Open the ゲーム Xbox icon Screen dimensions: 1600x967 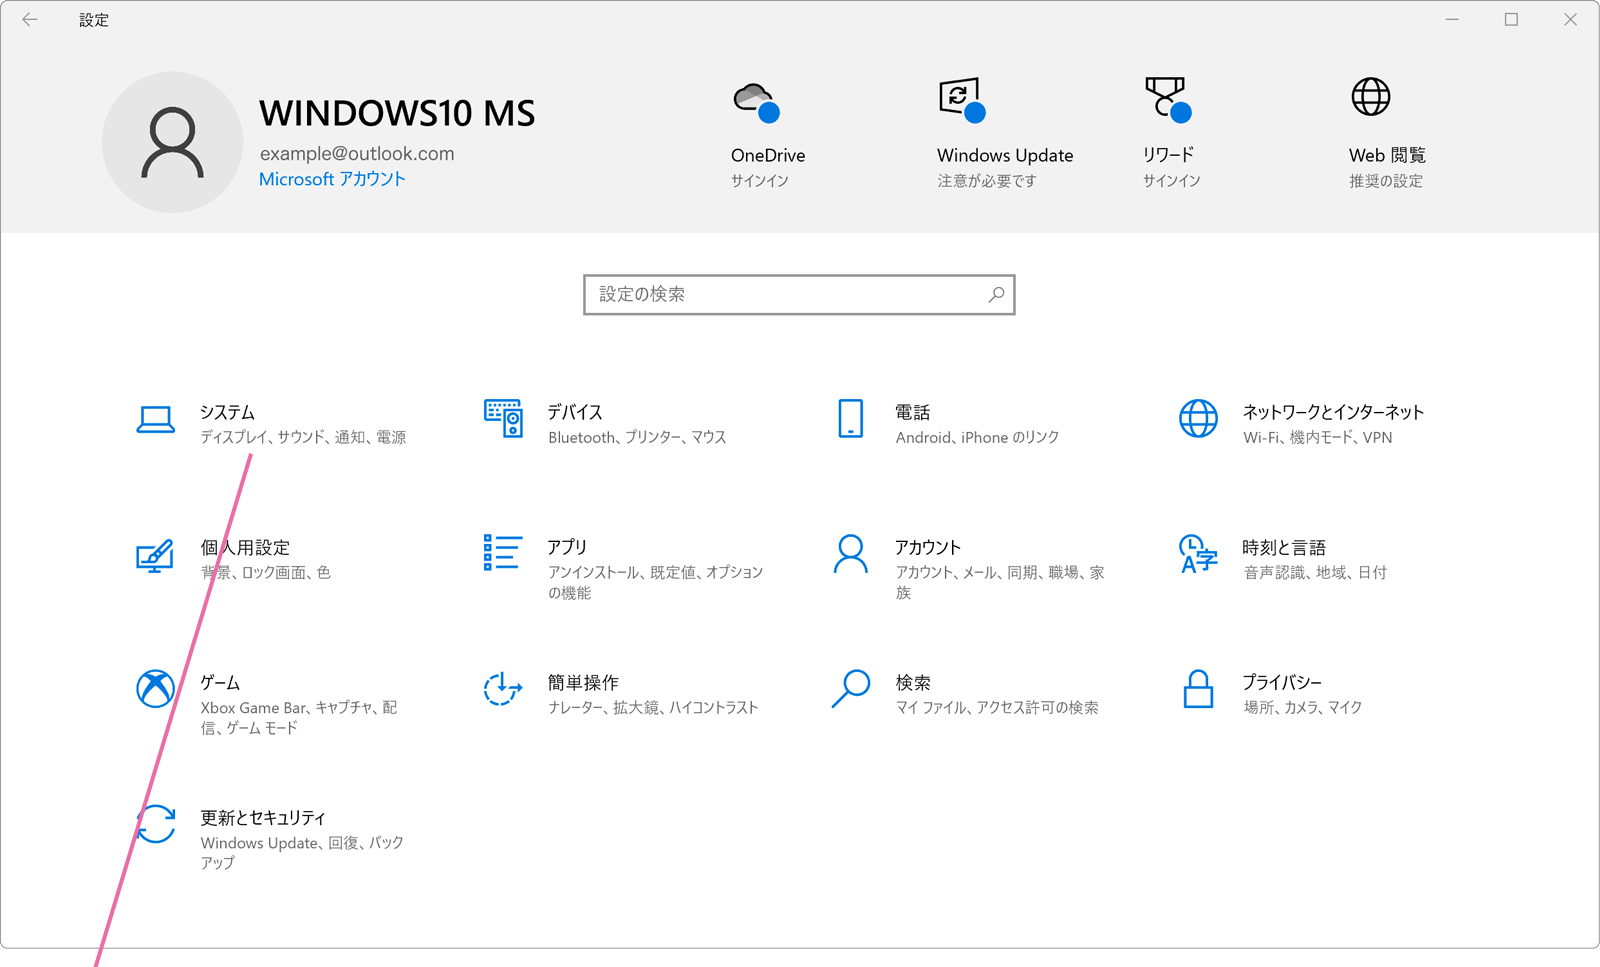point(155,688)
